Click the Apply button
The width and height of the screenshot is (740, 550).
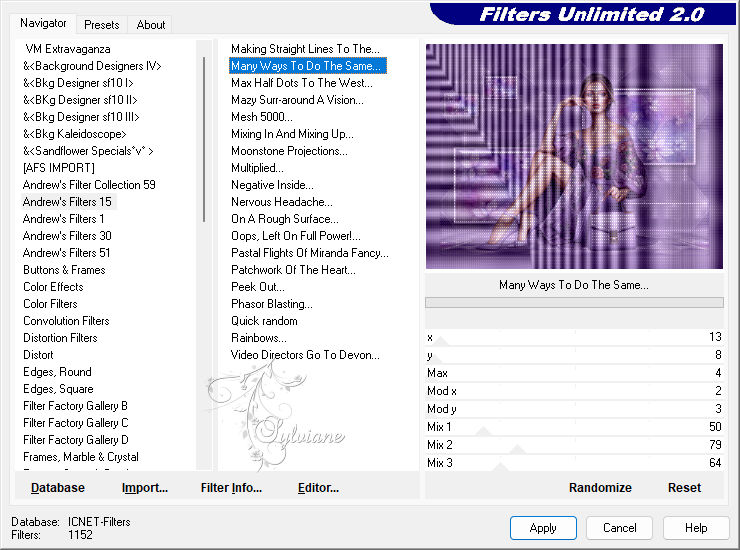[x=543, y=528]
